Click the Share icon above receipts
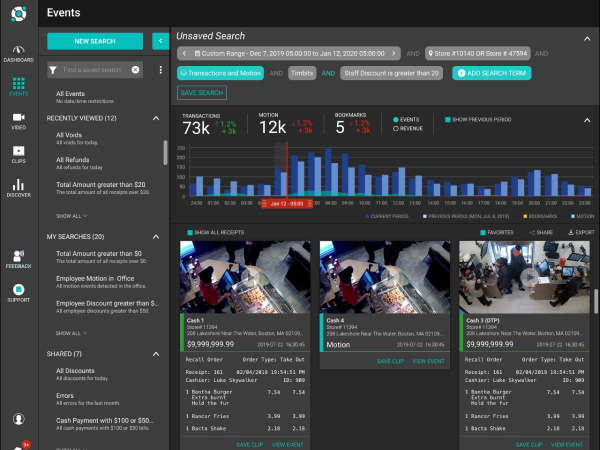The image size is (600, 450). click(532, 232)
